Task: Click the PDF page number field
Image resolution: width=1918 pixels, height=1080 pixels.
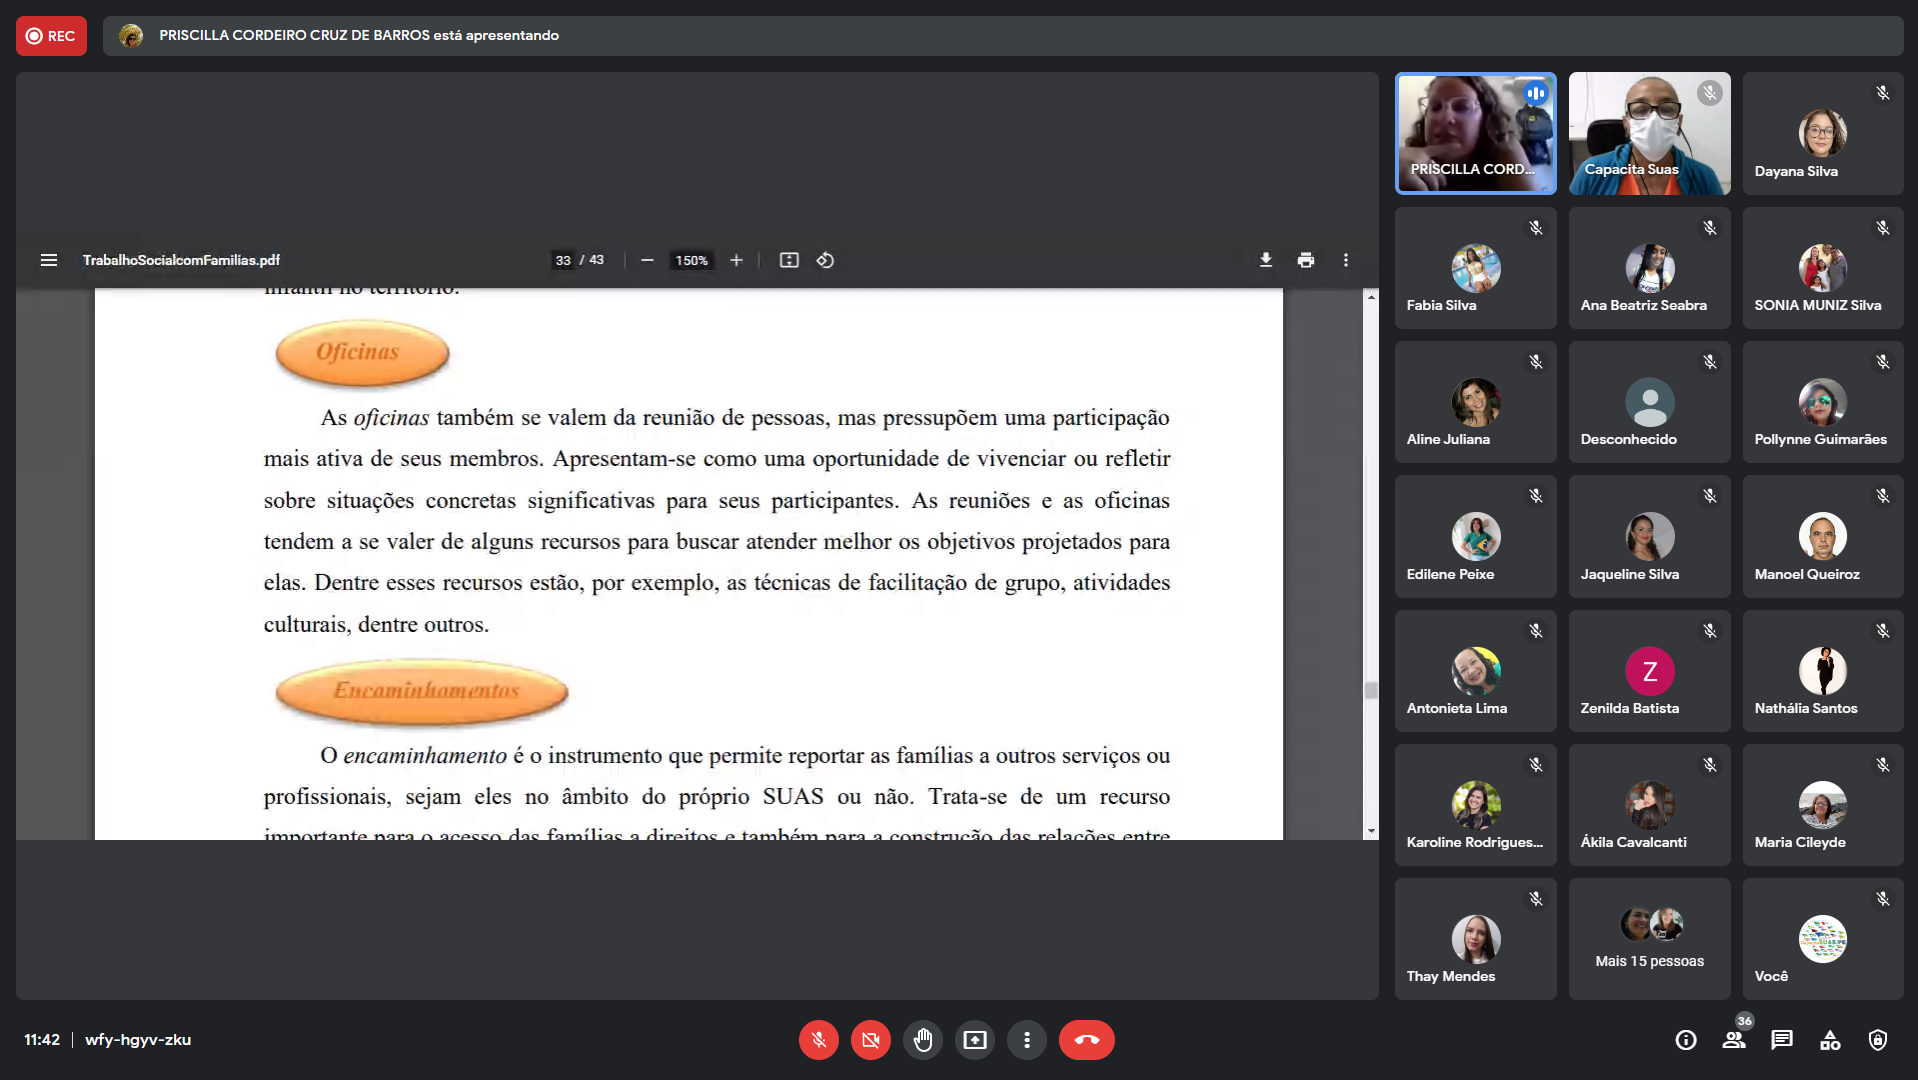Action: point(563,260)
